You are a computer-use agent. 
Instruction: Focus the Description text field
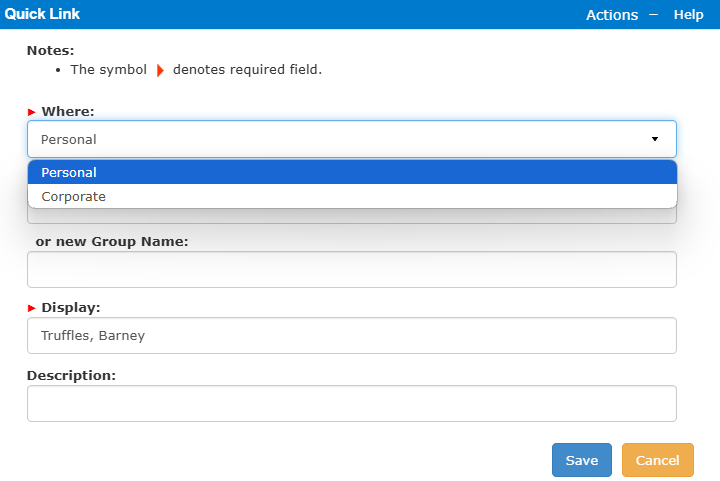[x=352, y=403]
